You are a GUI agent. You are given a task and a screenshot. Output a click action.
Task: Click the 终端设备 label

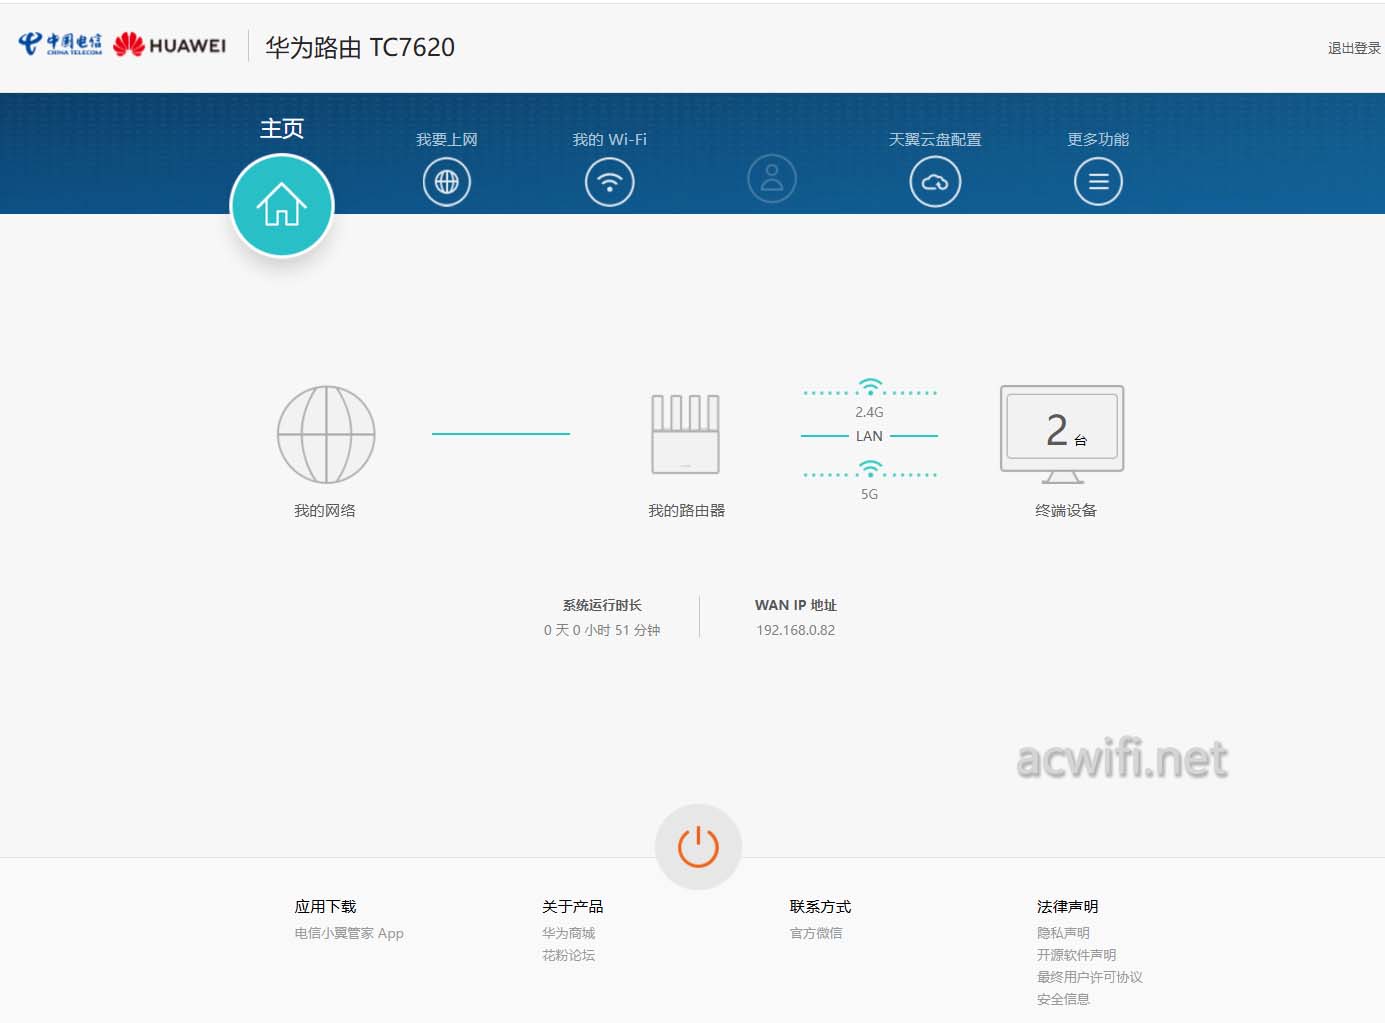pos(1066,510)
